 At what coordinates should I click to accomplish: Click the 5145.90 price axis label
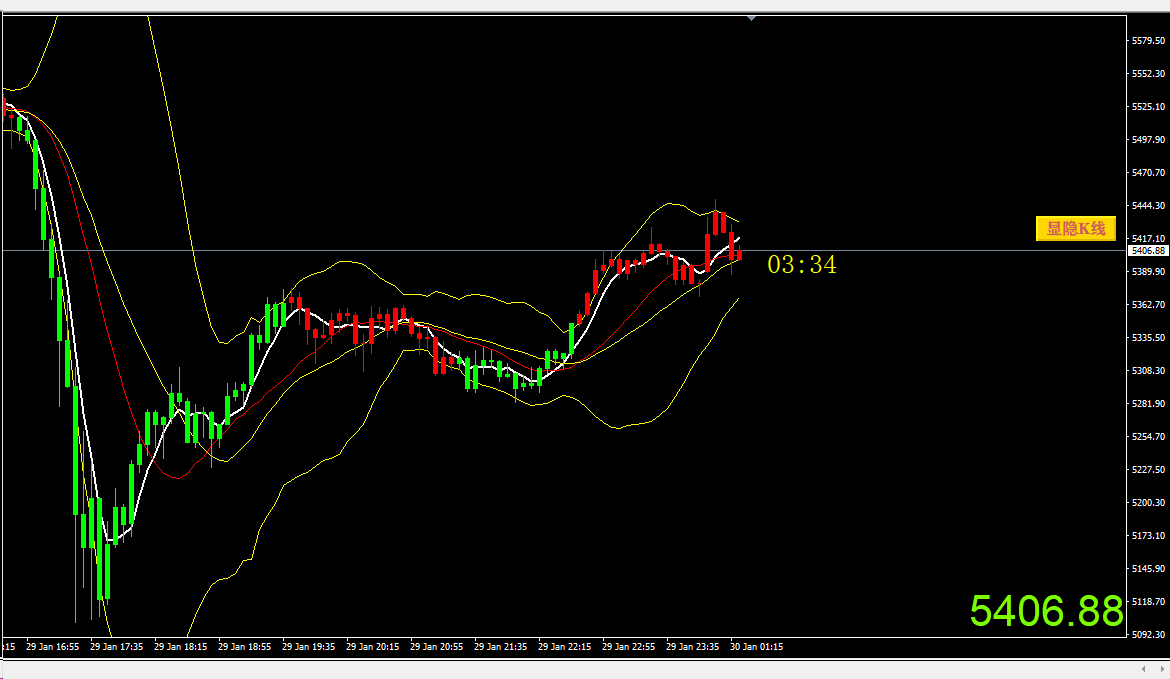[1148, 569]
